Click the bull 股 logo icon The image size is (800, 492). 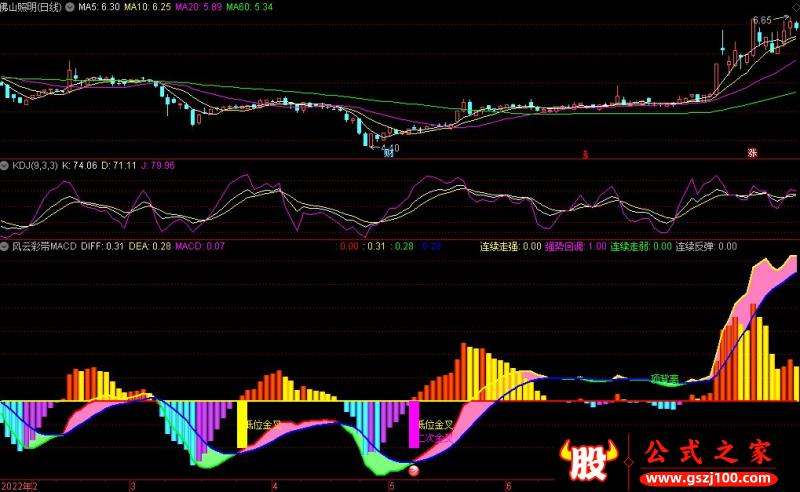click(589, 460)
